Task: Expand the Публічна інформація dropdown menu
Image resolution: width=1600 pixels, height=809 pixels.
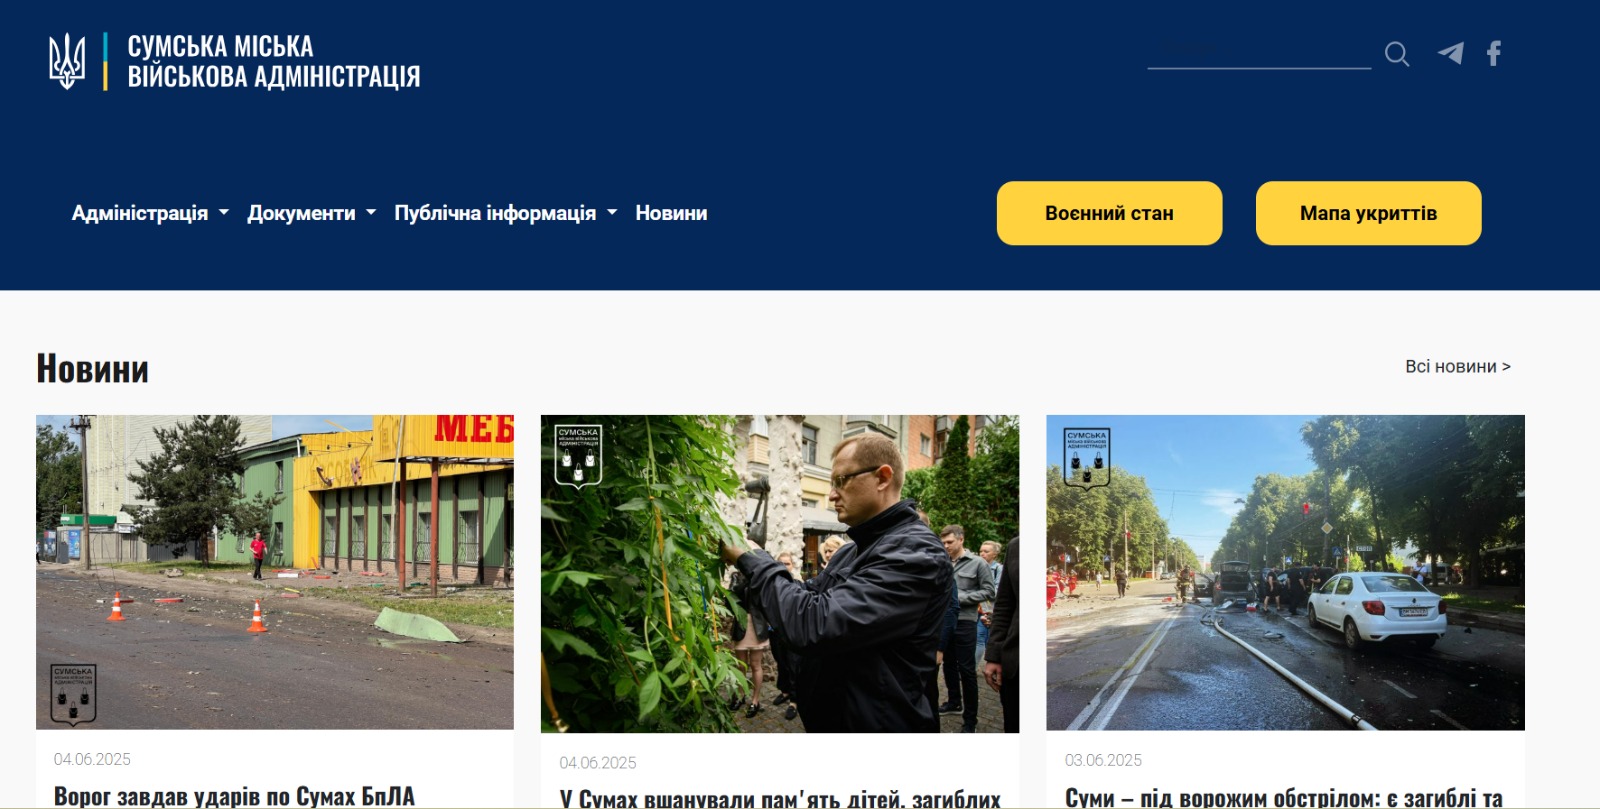Action: 506,213
